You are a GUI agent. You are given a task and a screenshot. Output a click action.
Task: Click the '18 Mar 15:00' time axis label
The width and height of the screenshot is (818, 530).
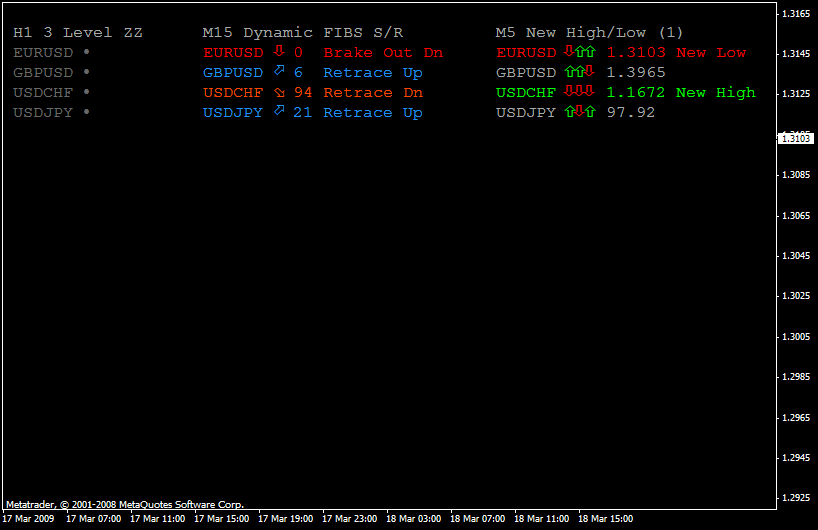pos(606,519)
